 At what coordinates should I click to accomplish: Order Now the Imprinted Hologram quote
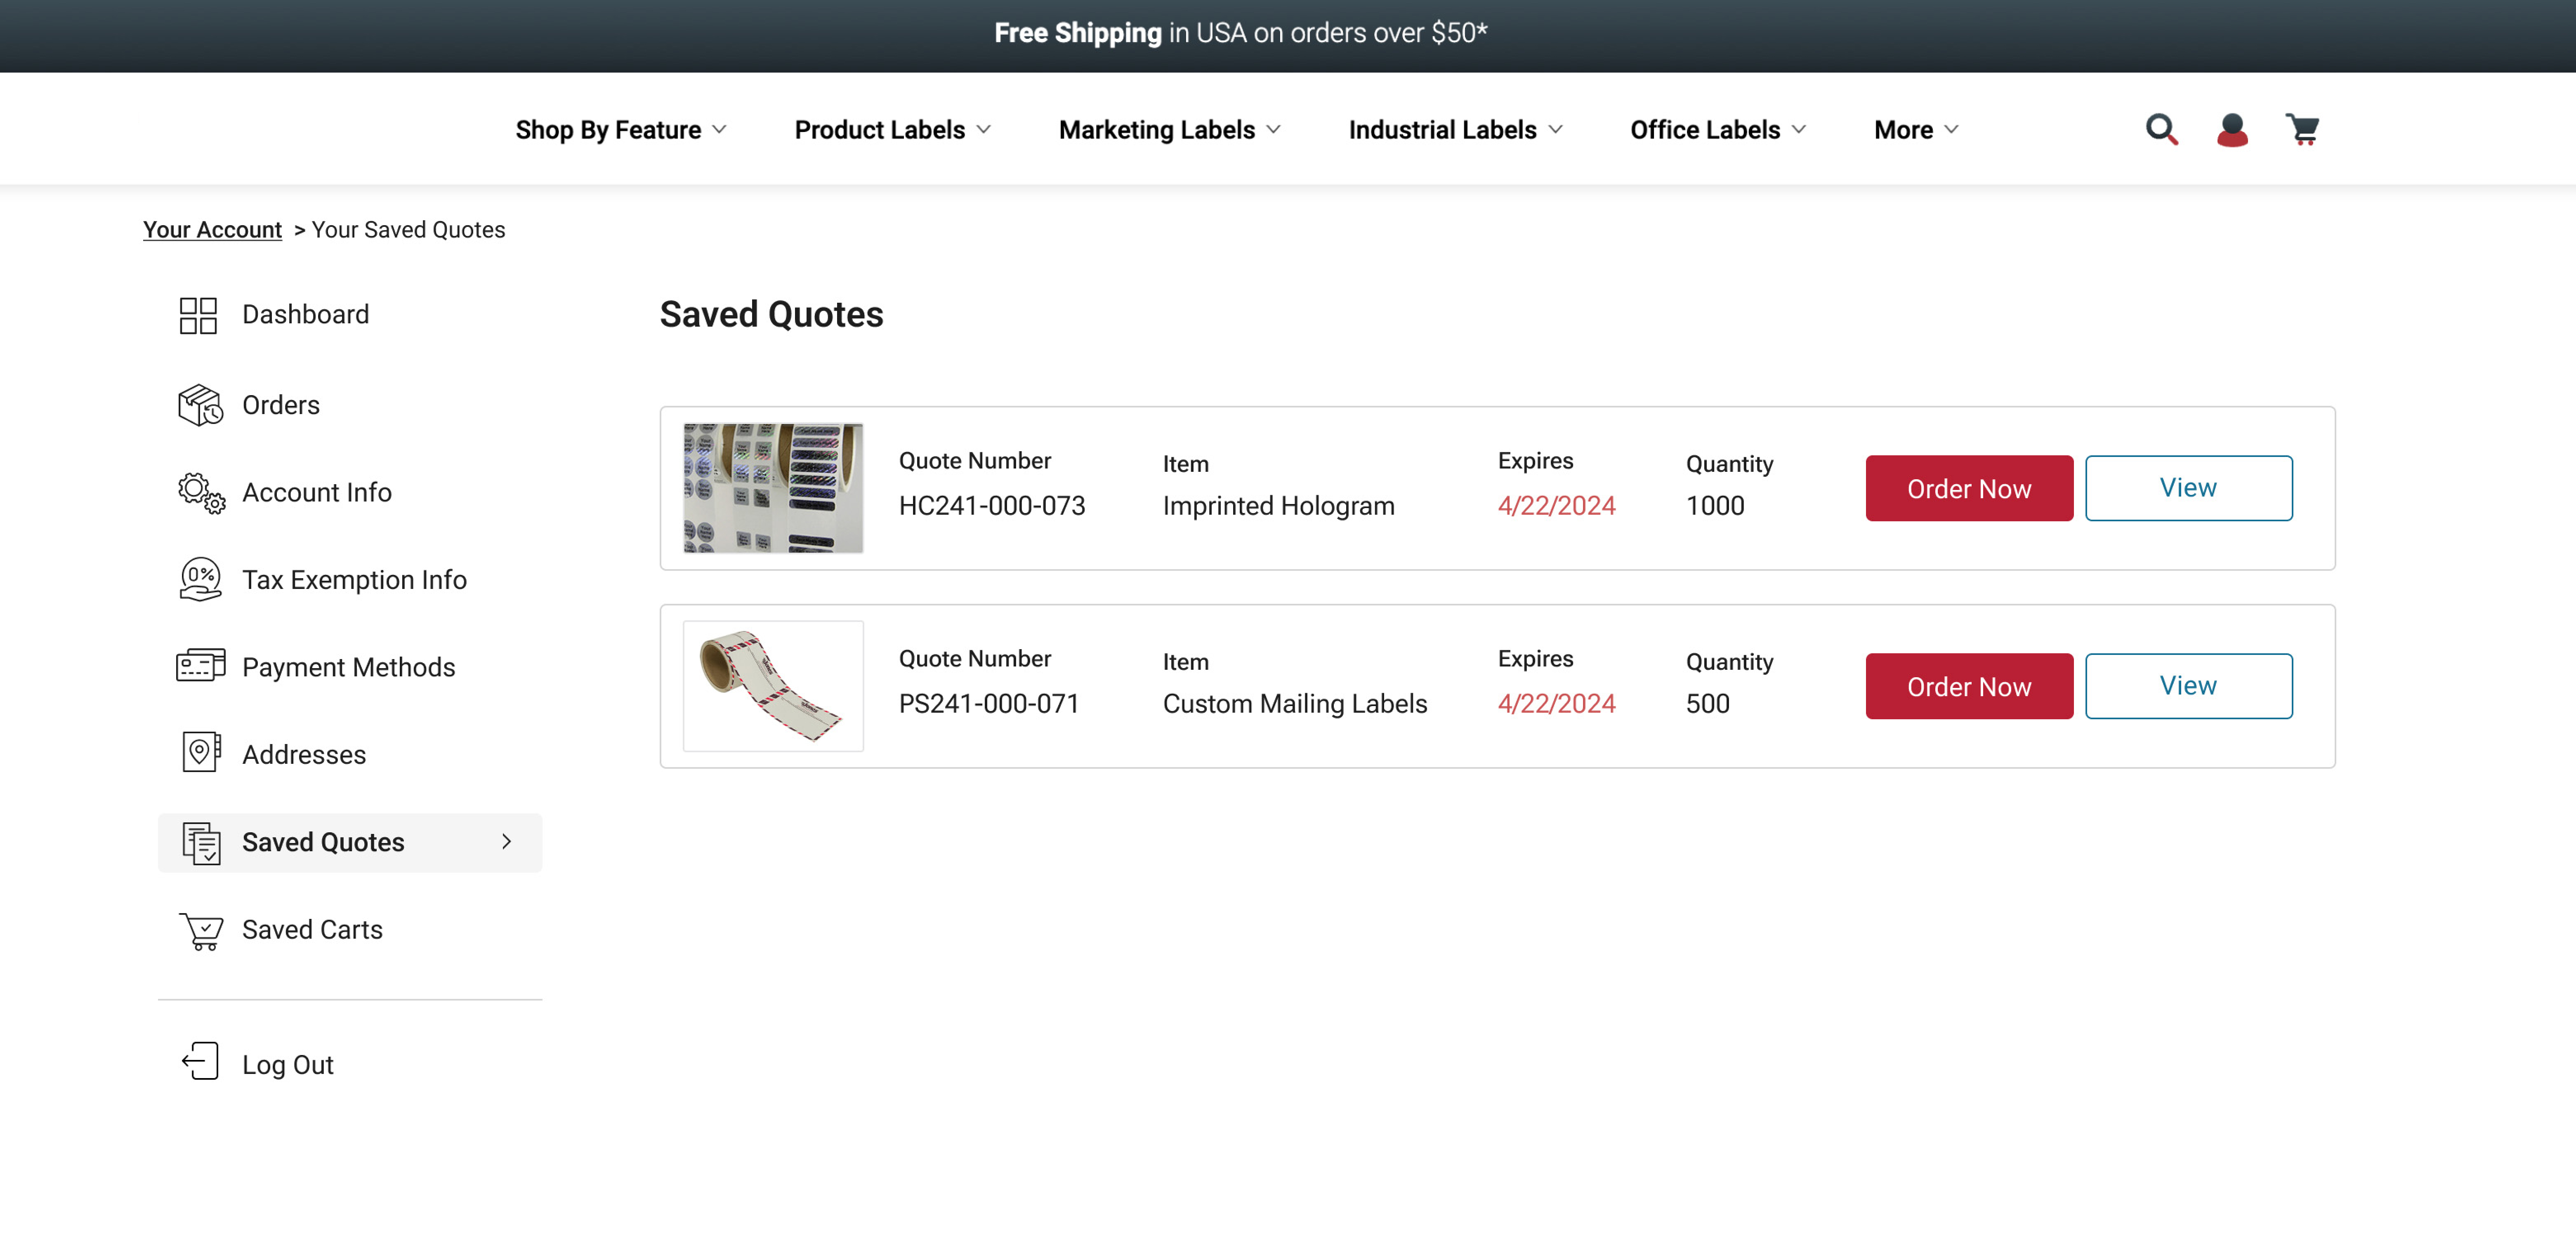point(1968,489)
